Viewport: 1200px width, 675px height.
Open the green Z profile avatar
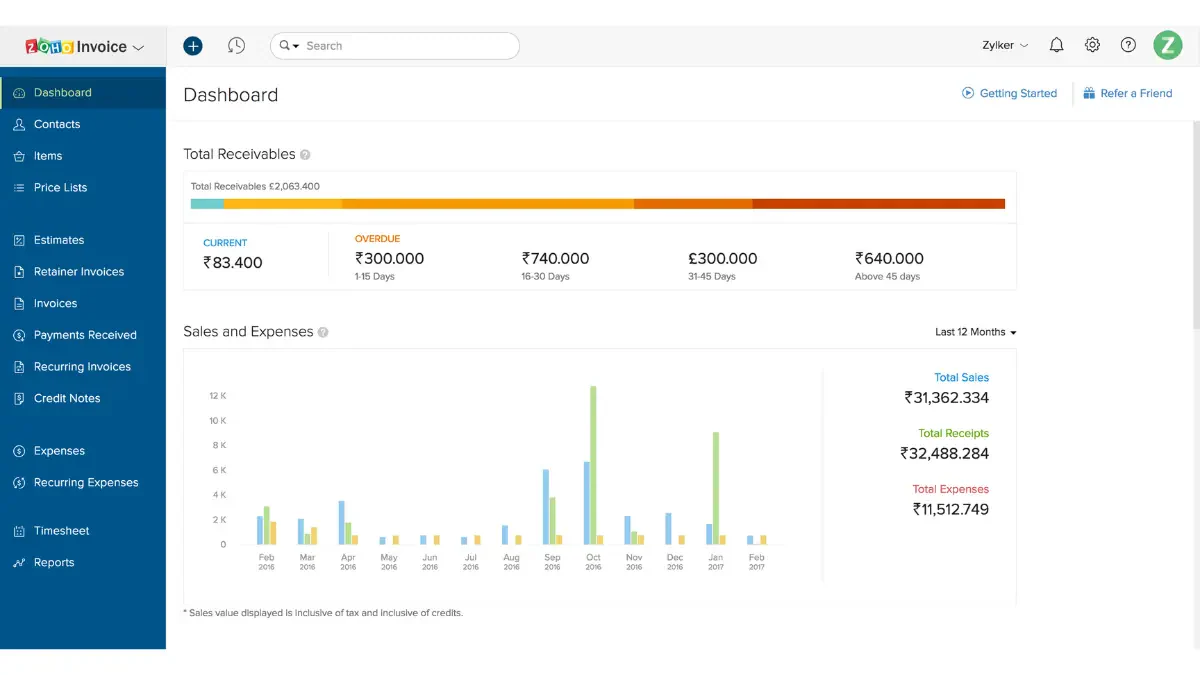pyautogui.click(x=1167, y=45)
